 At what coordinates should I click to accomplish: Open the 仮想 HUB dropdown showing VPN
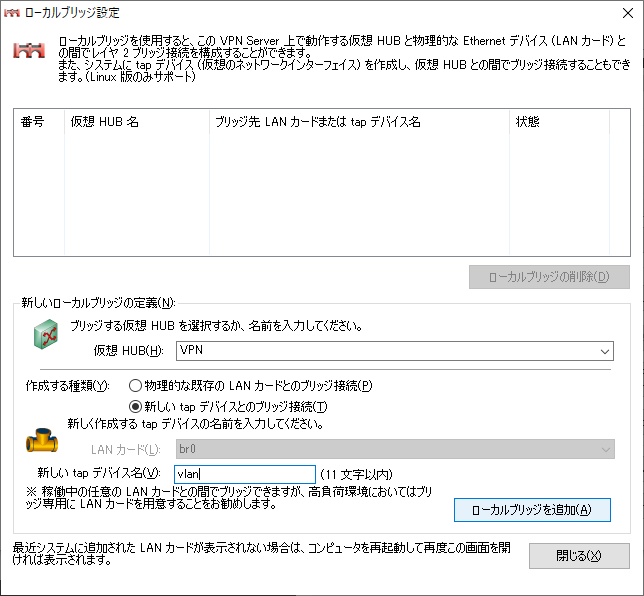[x=395, y=351]
